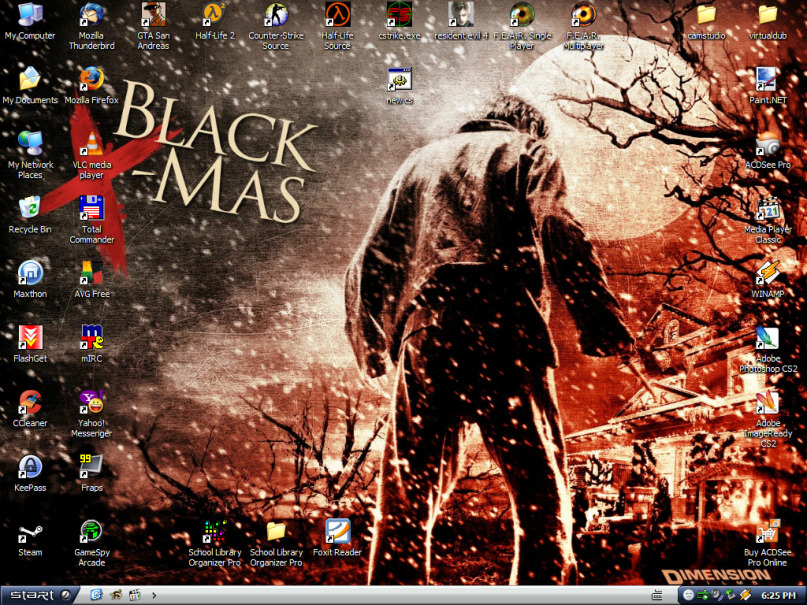Select the GTA San Andreas icon
Viewport: 807px width, 605px height.
(x=153, y=26)
